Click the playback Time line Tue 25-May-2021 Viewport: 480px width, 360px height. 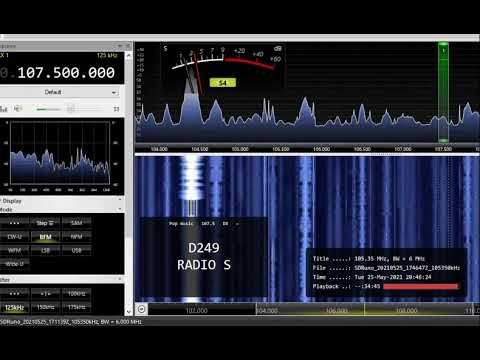372,277
